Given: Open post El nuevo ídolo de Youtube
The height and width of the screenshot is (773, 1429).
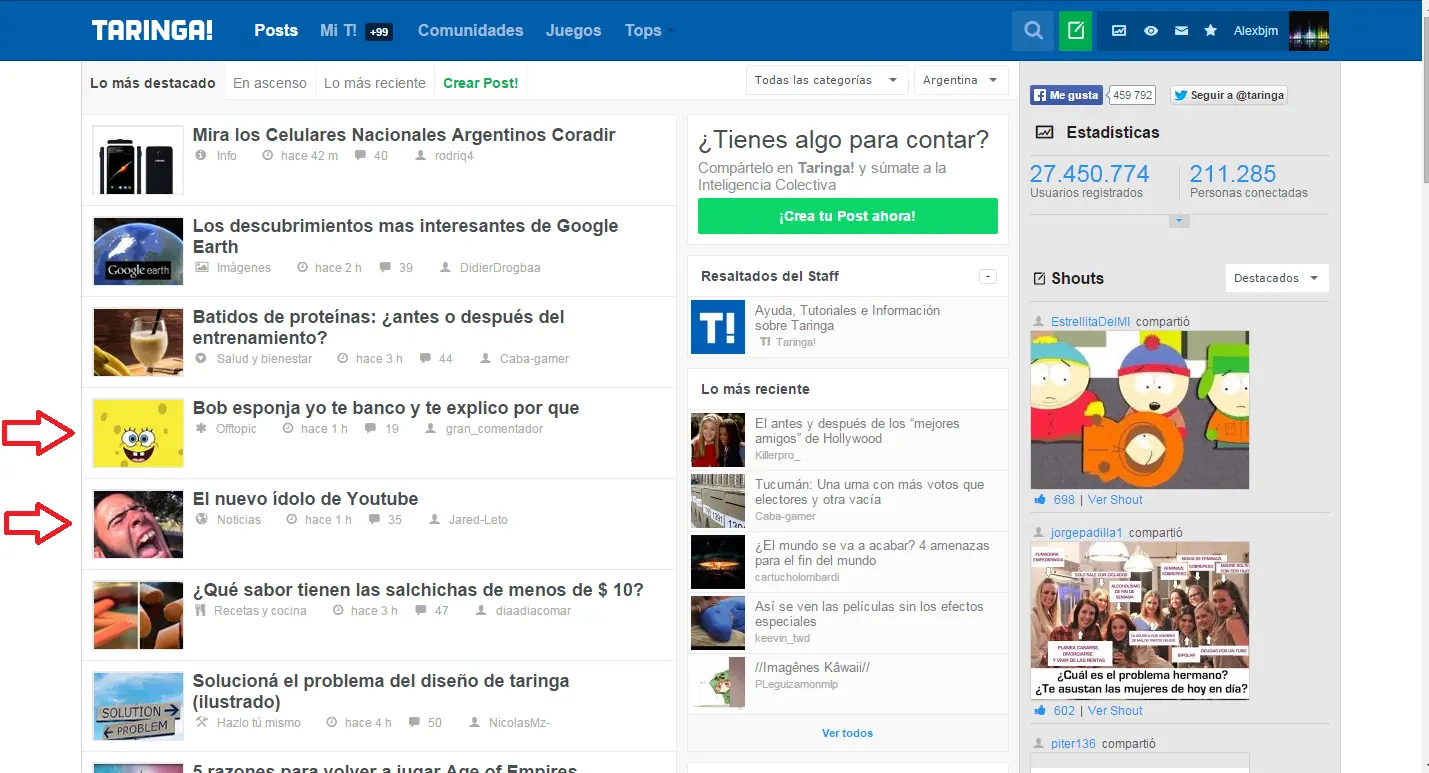Looking at the screenshot, I should coord(306,499).
